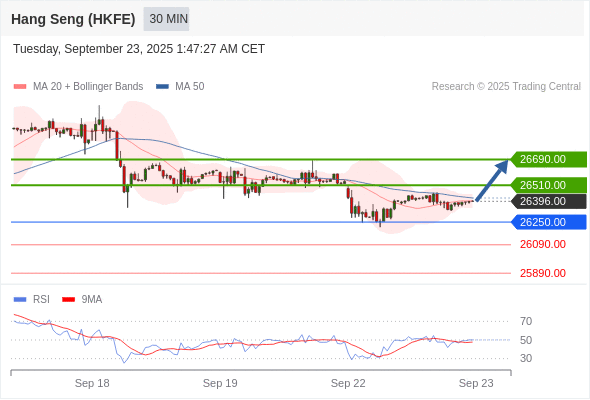This screenshot has width=590, height=400.
Task: Click the Hang Seng (HKFE) title
Action: point(73,19)
